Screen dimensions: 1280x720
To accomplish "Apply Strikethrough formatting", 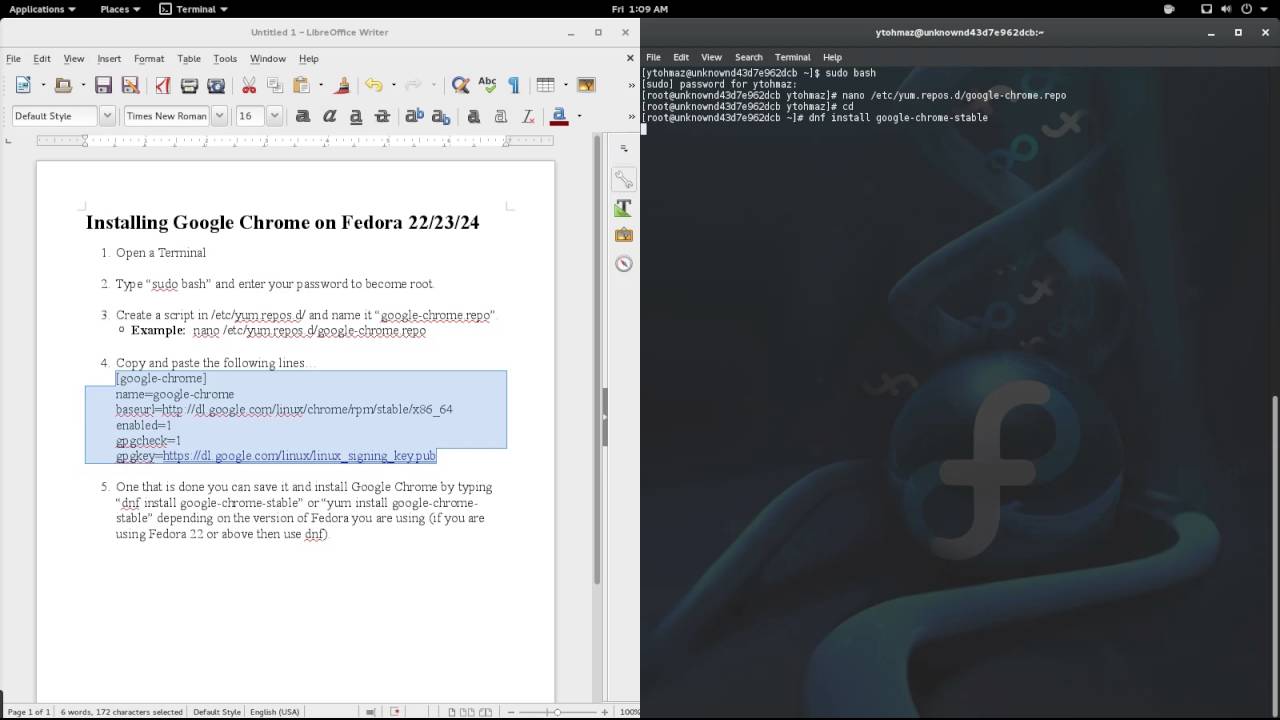I will [x=381, y=116].
